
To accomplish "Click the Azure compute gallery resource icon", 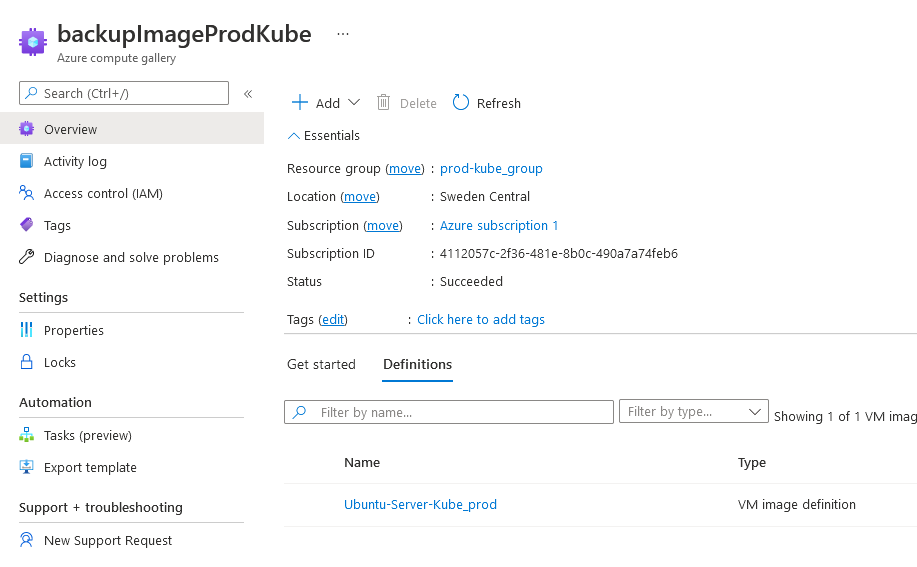I will click(x=33, y=43).
